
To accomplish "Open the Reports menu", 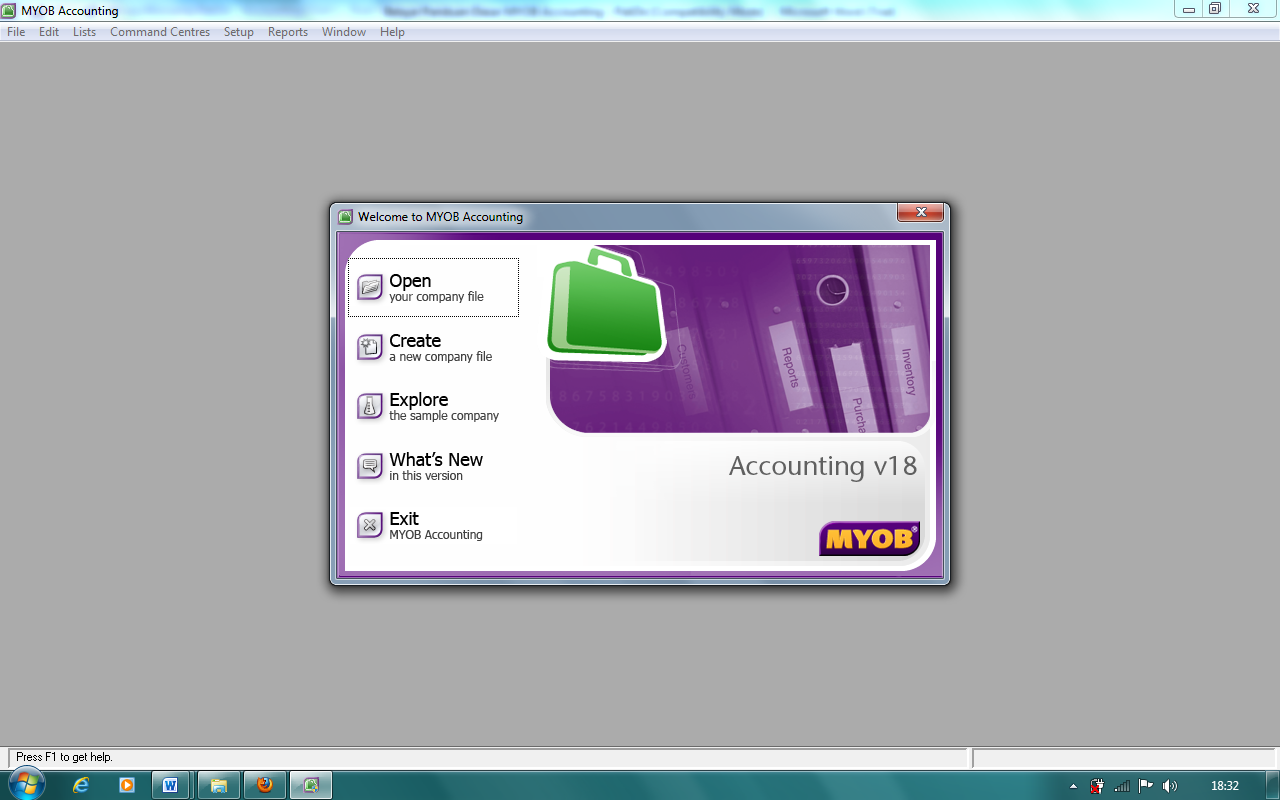I will (x=288, y=32).
